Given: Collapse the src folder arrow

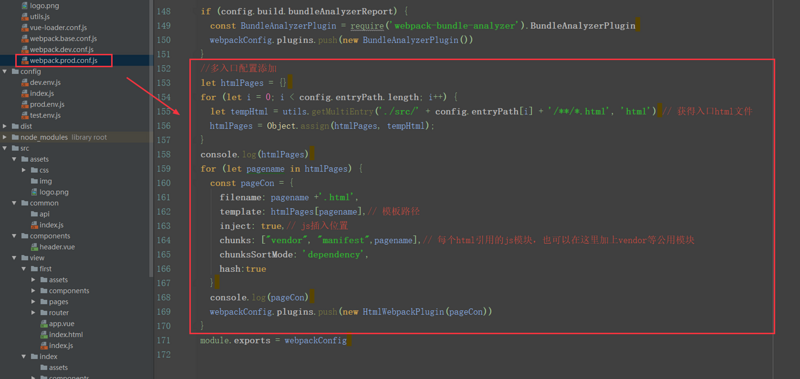Looking at the screenshot, I should (x=5, y=148).
